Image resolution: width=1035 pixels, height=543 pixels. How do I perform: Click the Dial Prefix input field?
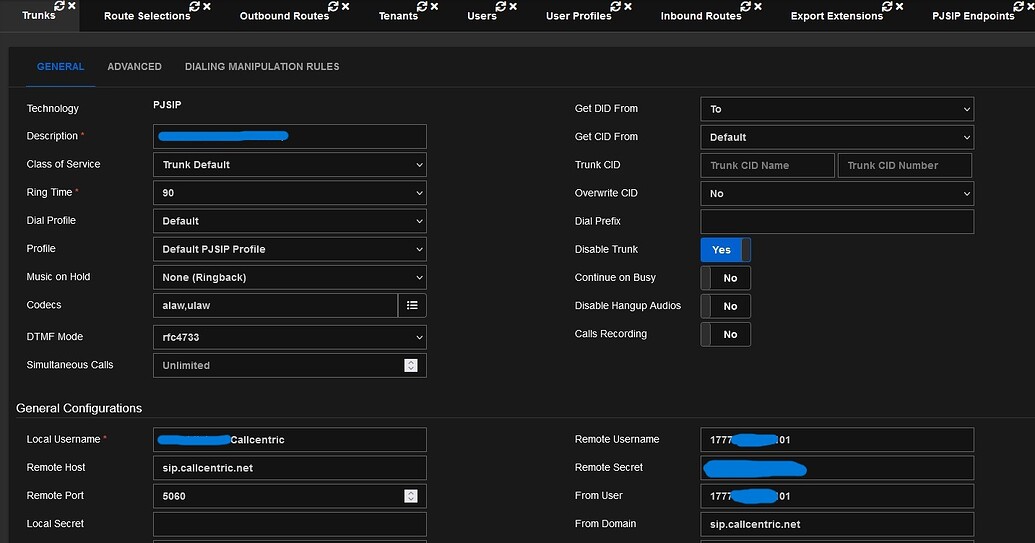point(837,222)
